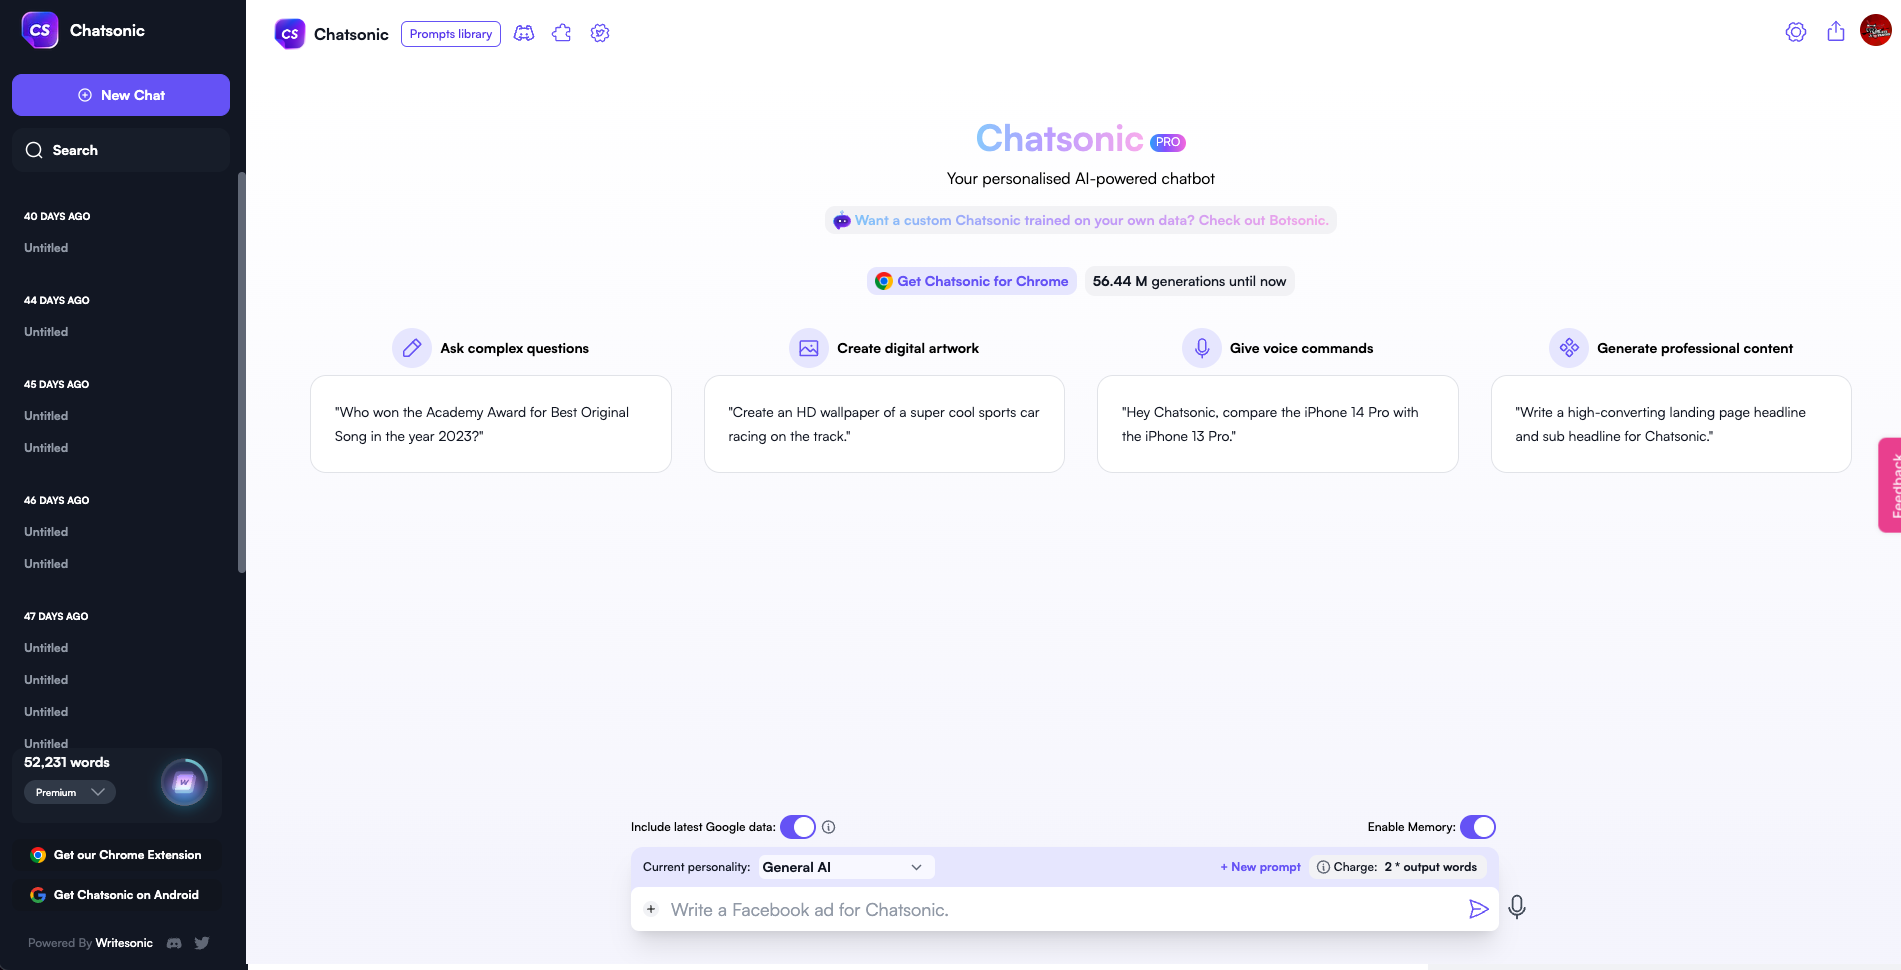Image resolution: width=1901 pixels, height=970 pixels.
Task: Open the Prompts library
Action: 450,34
